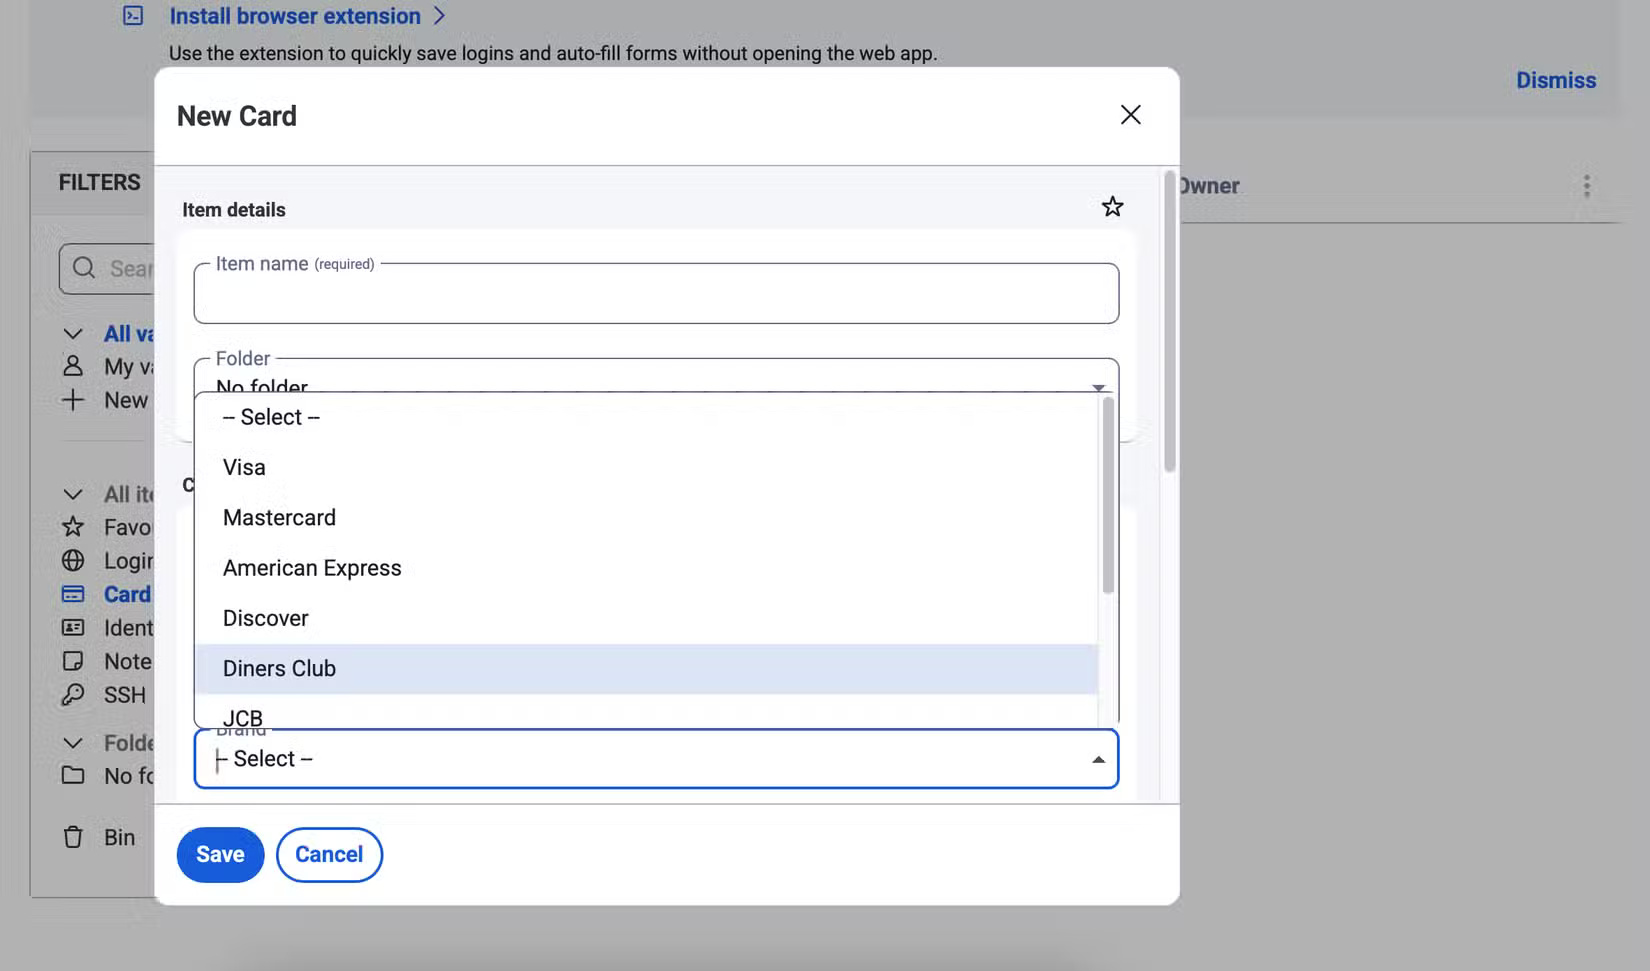This screenshot has height=971, width=1650.
Task: Click the My vault person icon
Action: (74, 366)
